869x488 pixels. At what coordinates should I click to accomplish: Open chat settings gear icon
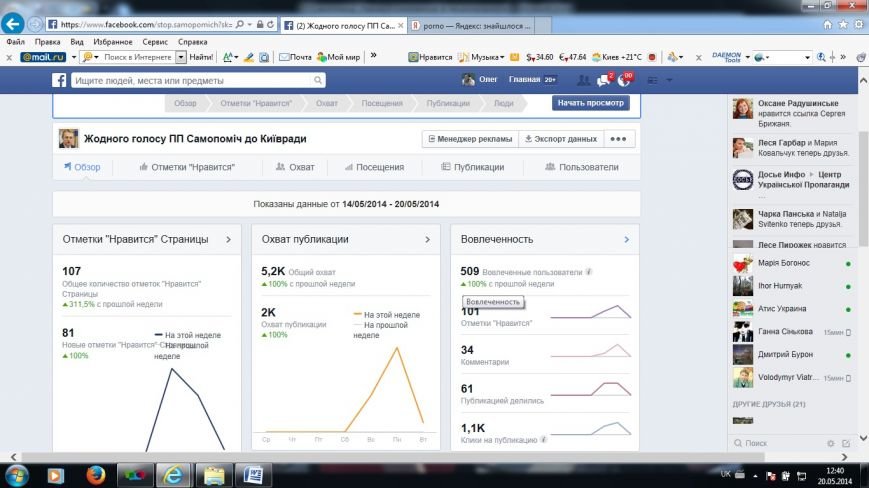pyautogui.click(x=830, y=443)
